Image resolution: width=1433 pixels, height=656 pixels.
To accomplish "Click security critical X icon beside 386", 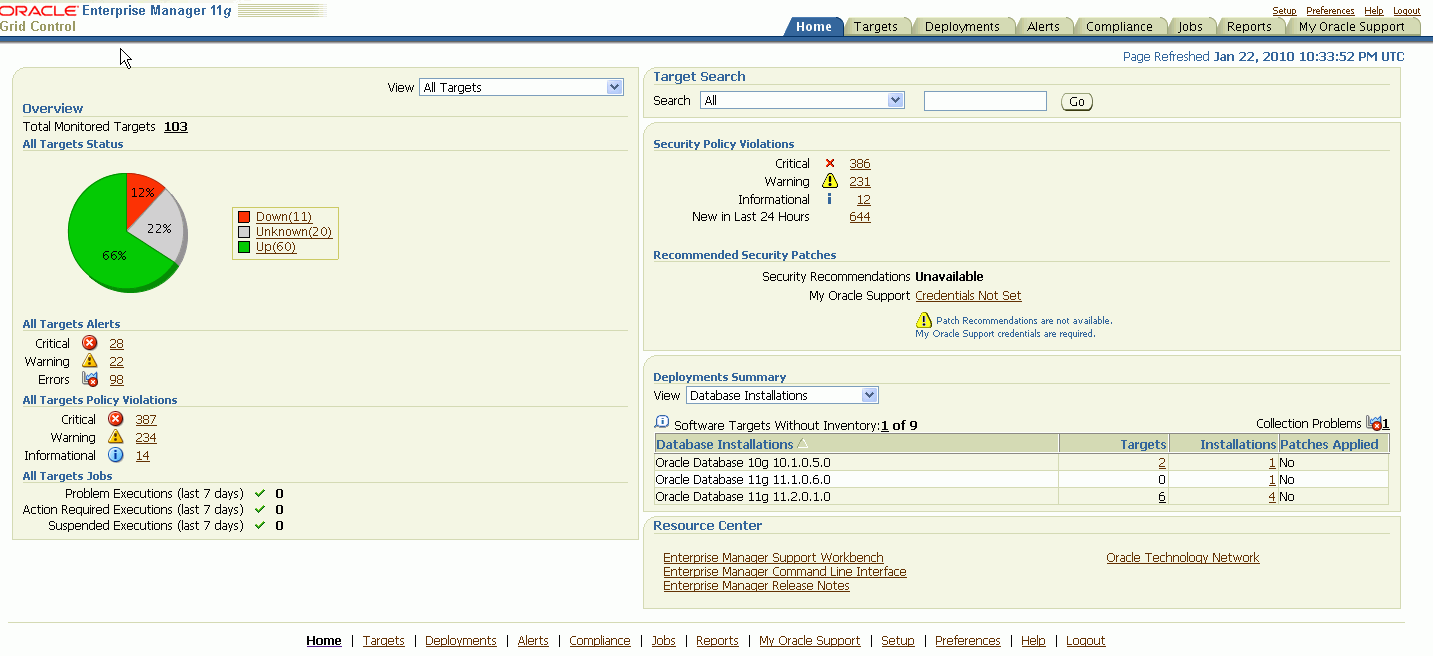I will [829, 163].
